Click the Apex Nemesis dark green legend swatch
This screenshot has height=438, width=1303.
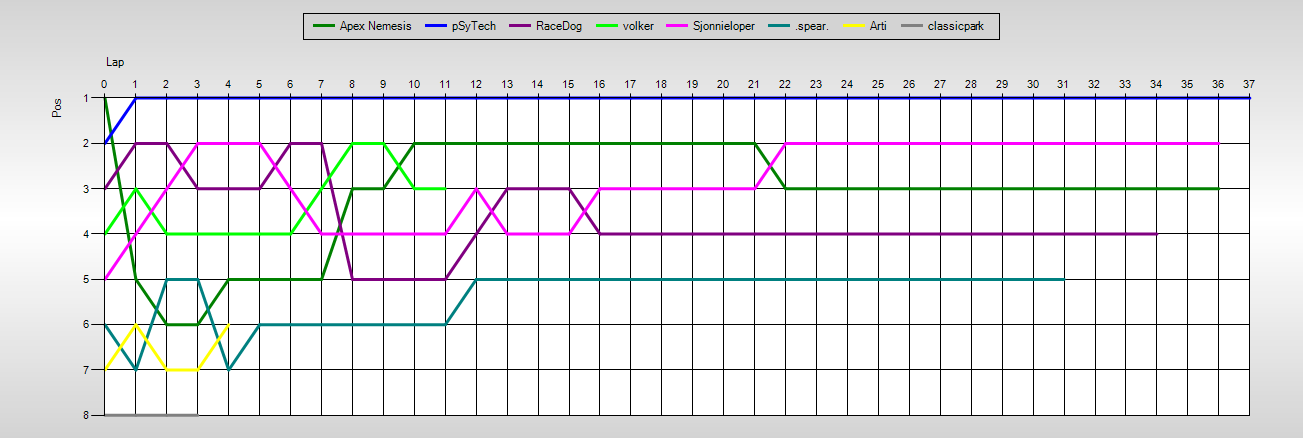[323, 26]
